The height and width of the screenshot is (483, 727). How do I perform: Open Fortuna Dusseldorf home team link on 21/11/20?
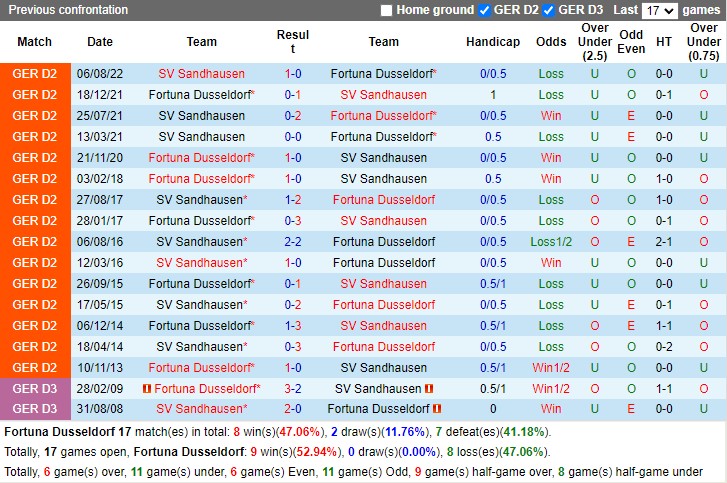tap(201, 158)
